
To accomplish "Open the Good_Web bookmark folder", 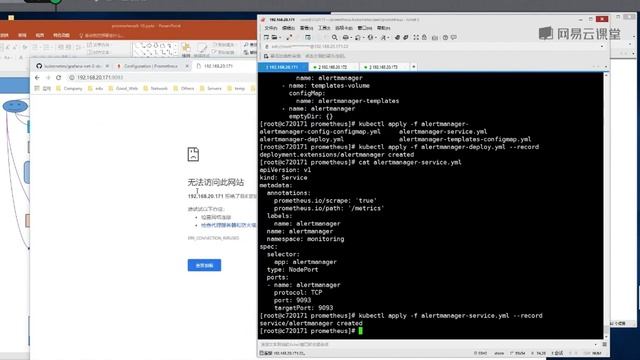I will click(124, 88).
